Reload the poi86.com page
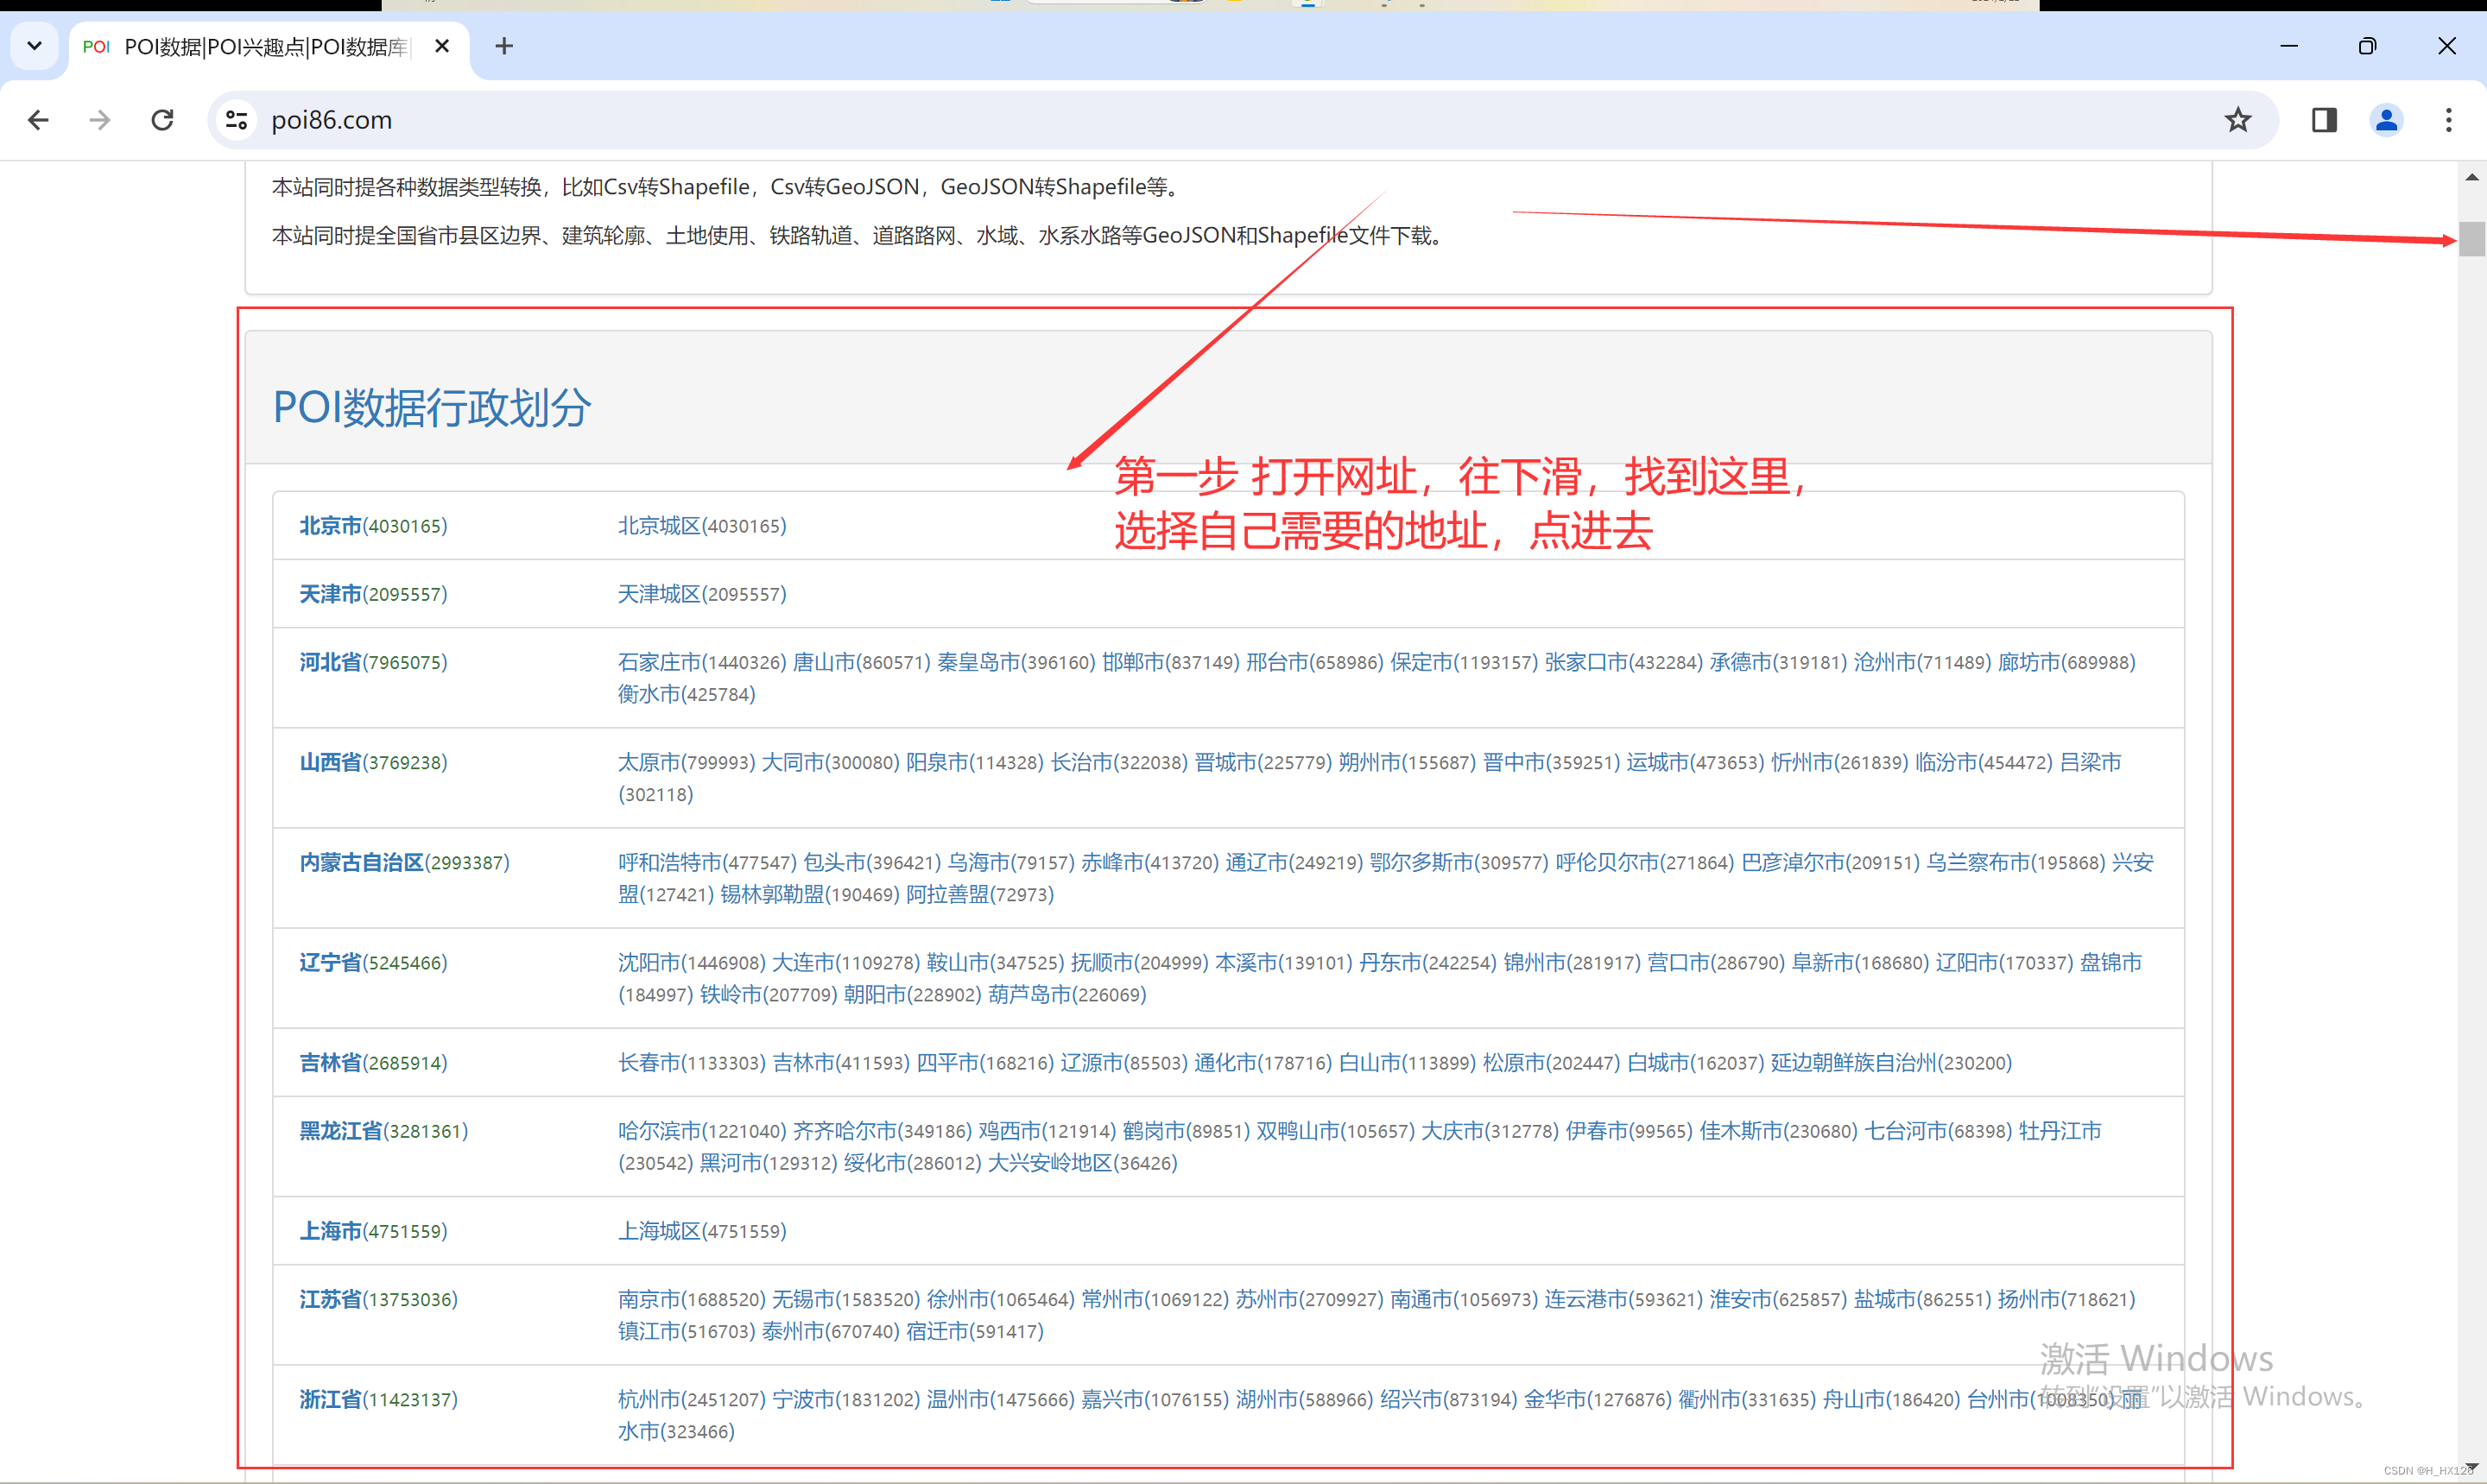This screenshot has height=1484, width=2487. (x=162, y=120)
